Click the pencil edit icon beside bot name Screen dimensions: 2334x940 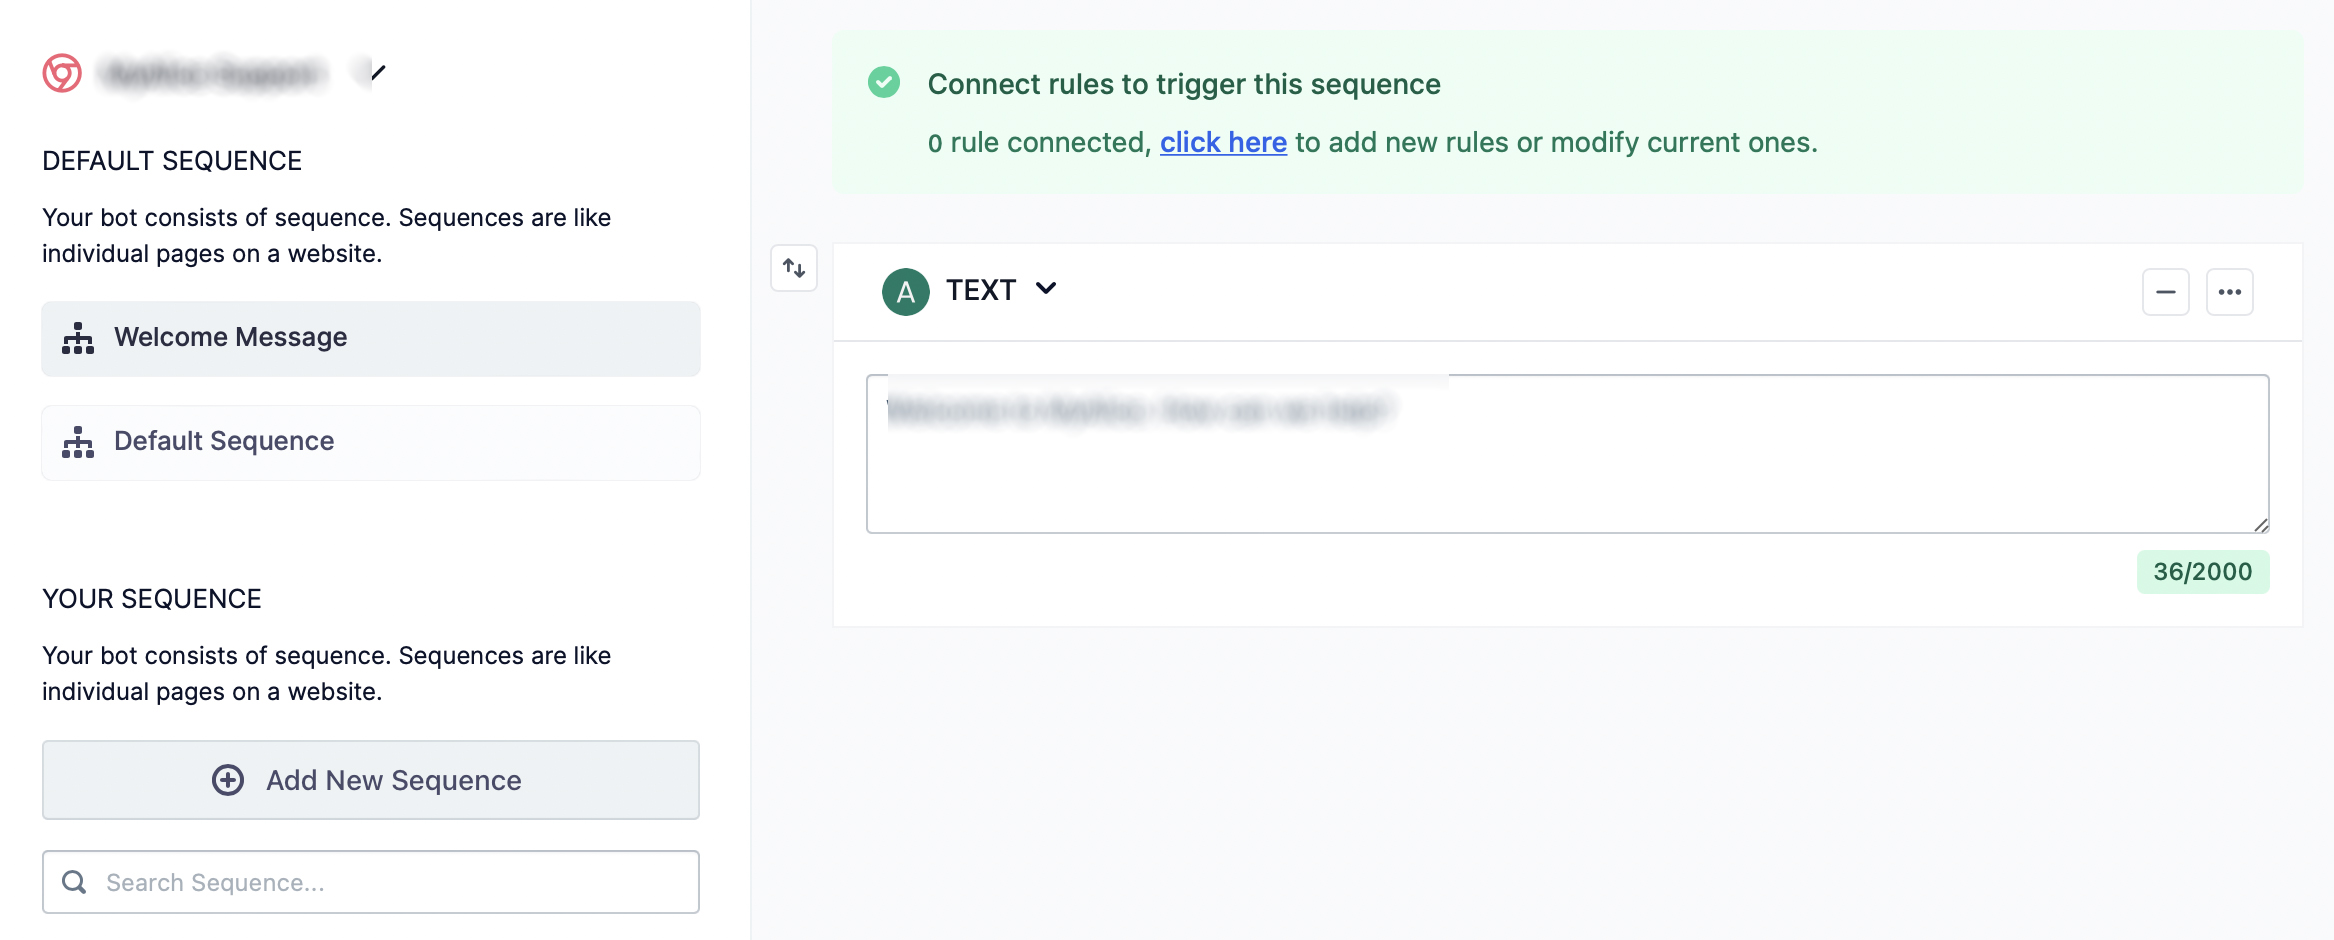(x=378, y=72)
